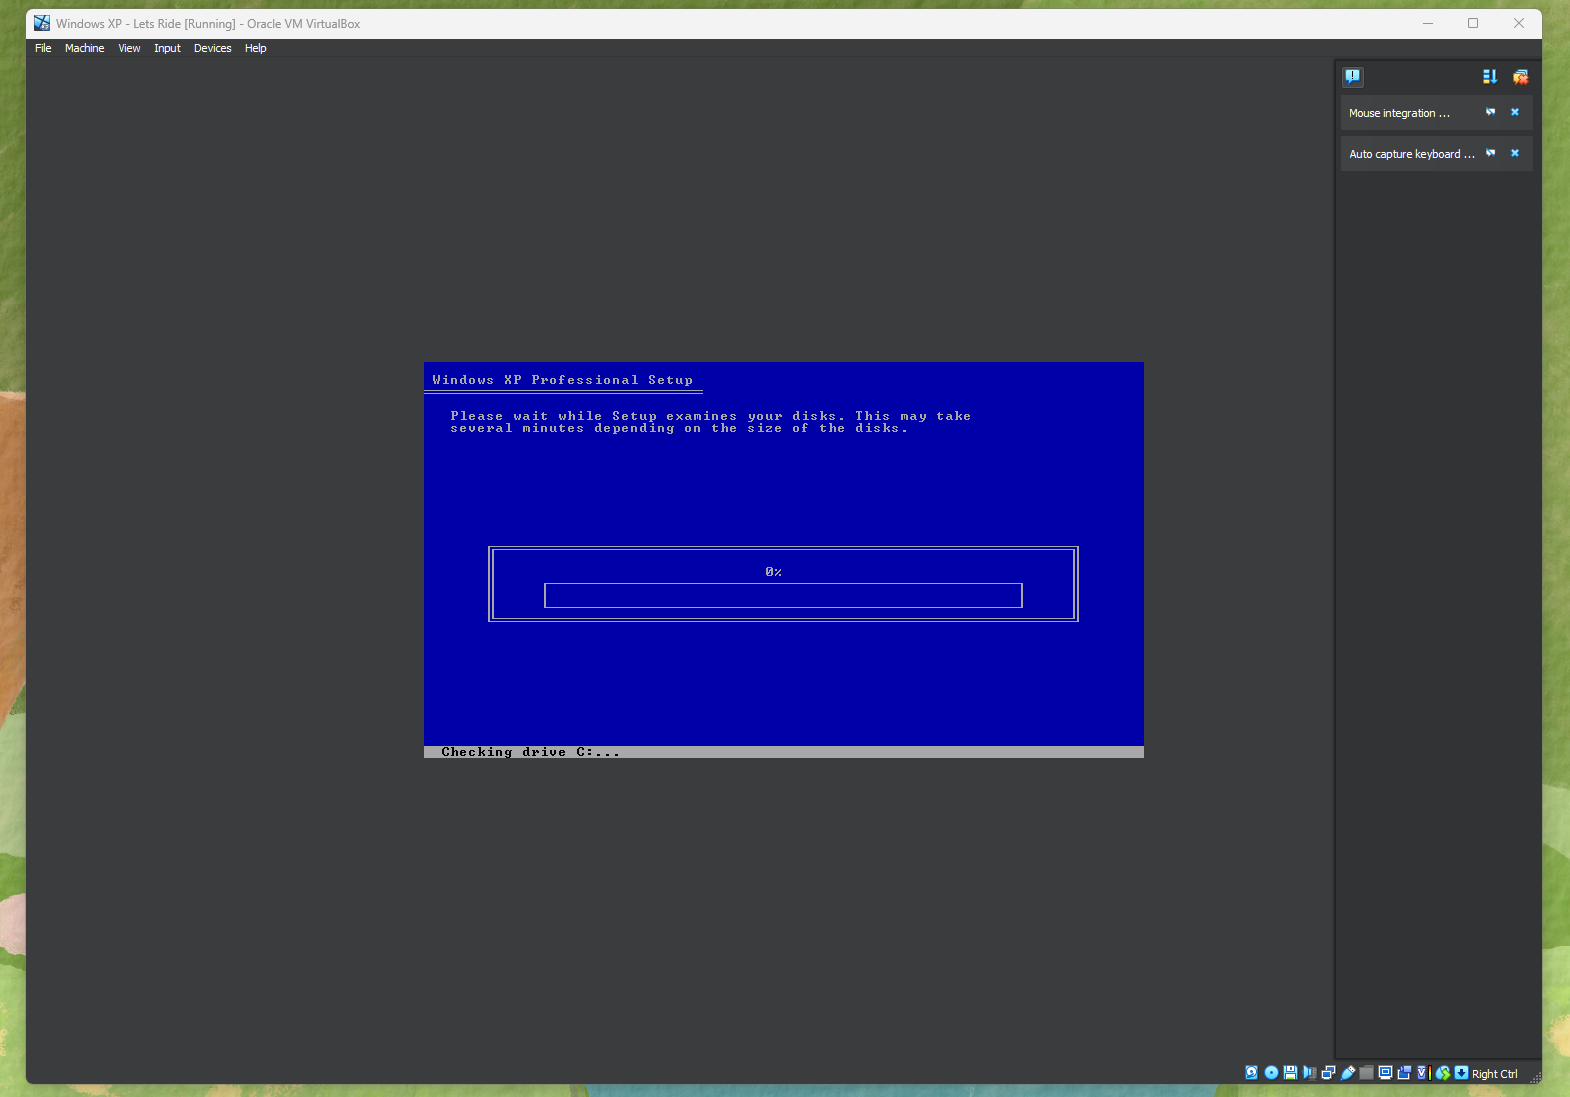Open the Devices menu
Screen dimensions: 1570x1097
[212, 48]
